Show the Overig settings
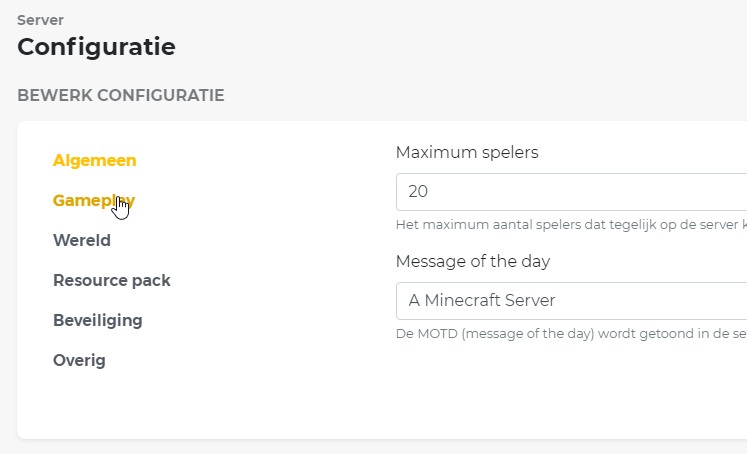 coord(79,360)
